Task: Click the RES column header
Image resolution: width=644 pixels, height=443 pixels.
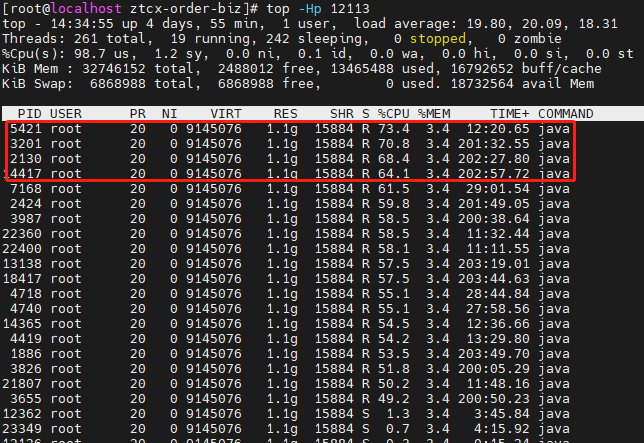Action: (286, 114)
